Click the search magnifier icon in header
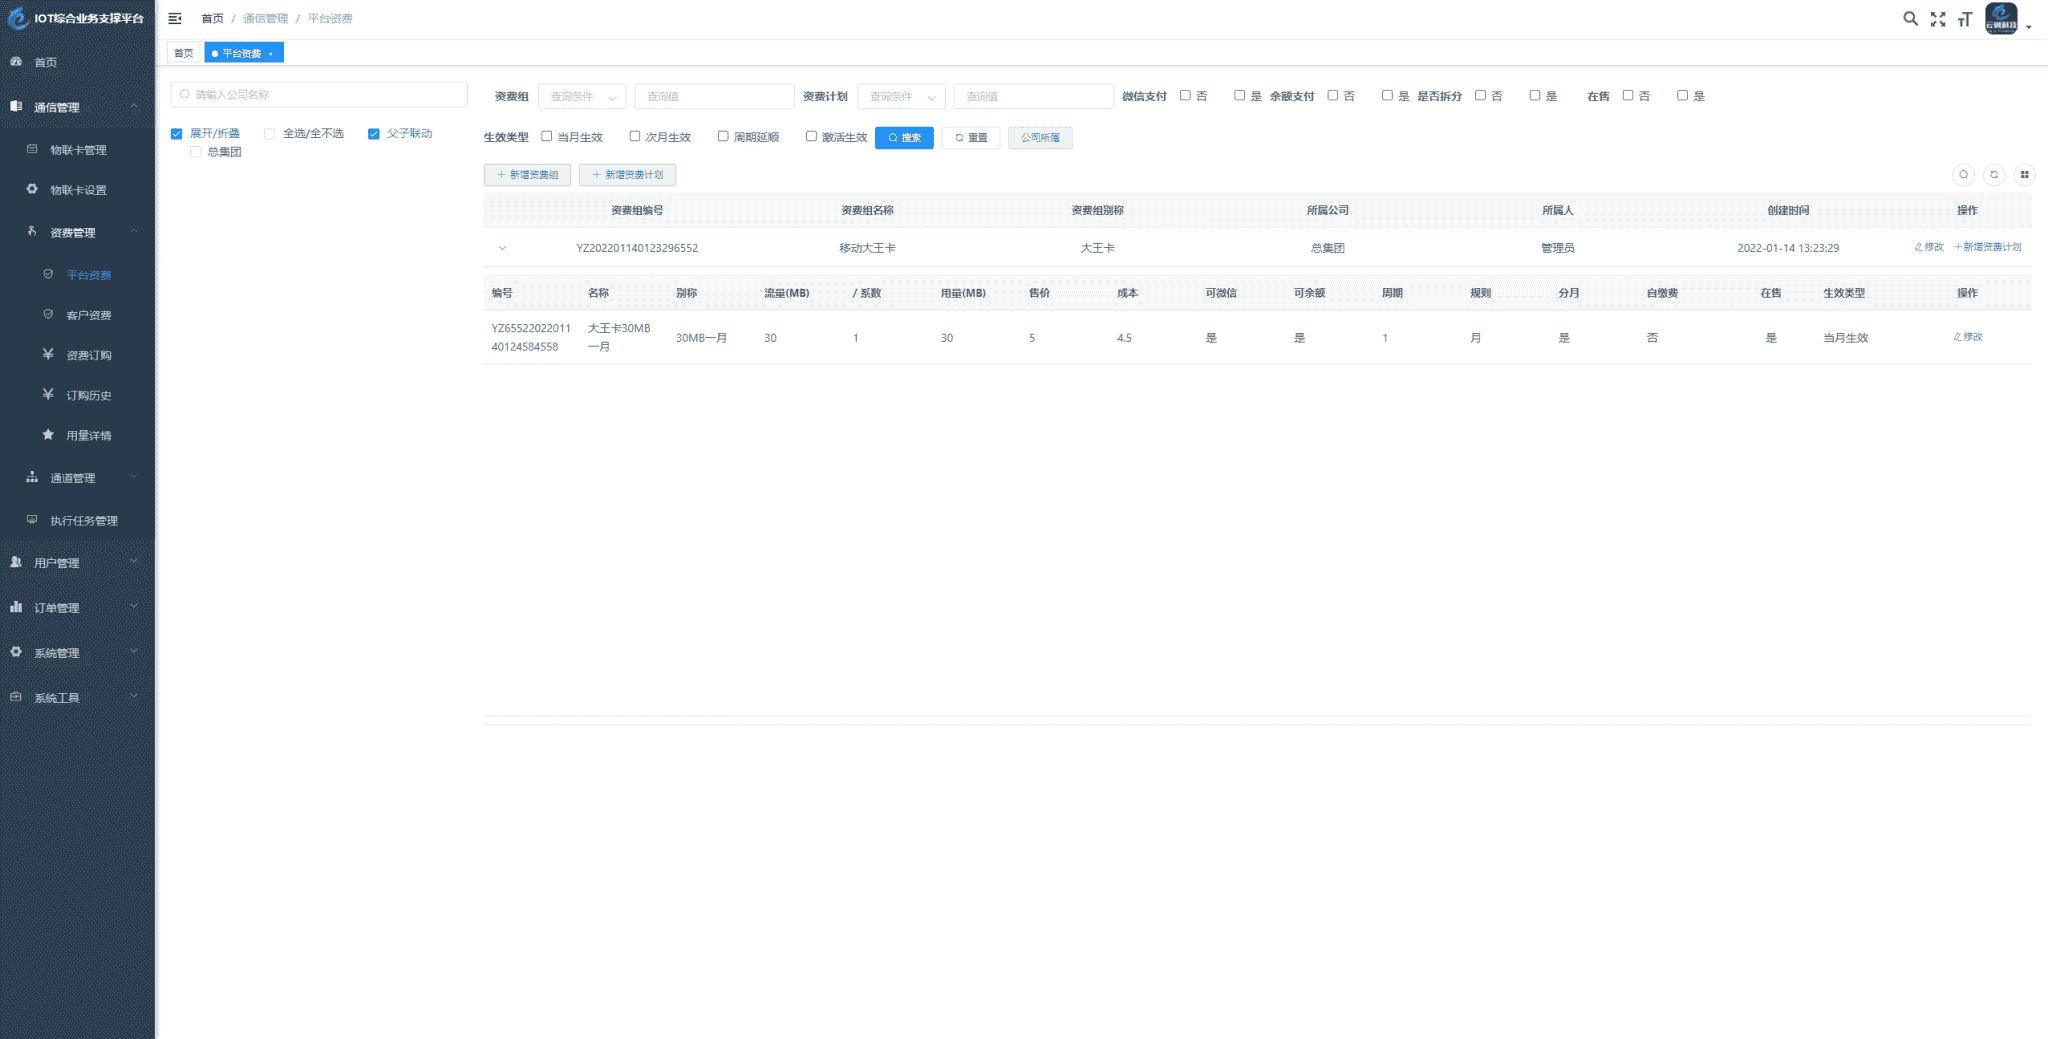The width and height of the screenshot is (2048, 1039). (1910, 19)
